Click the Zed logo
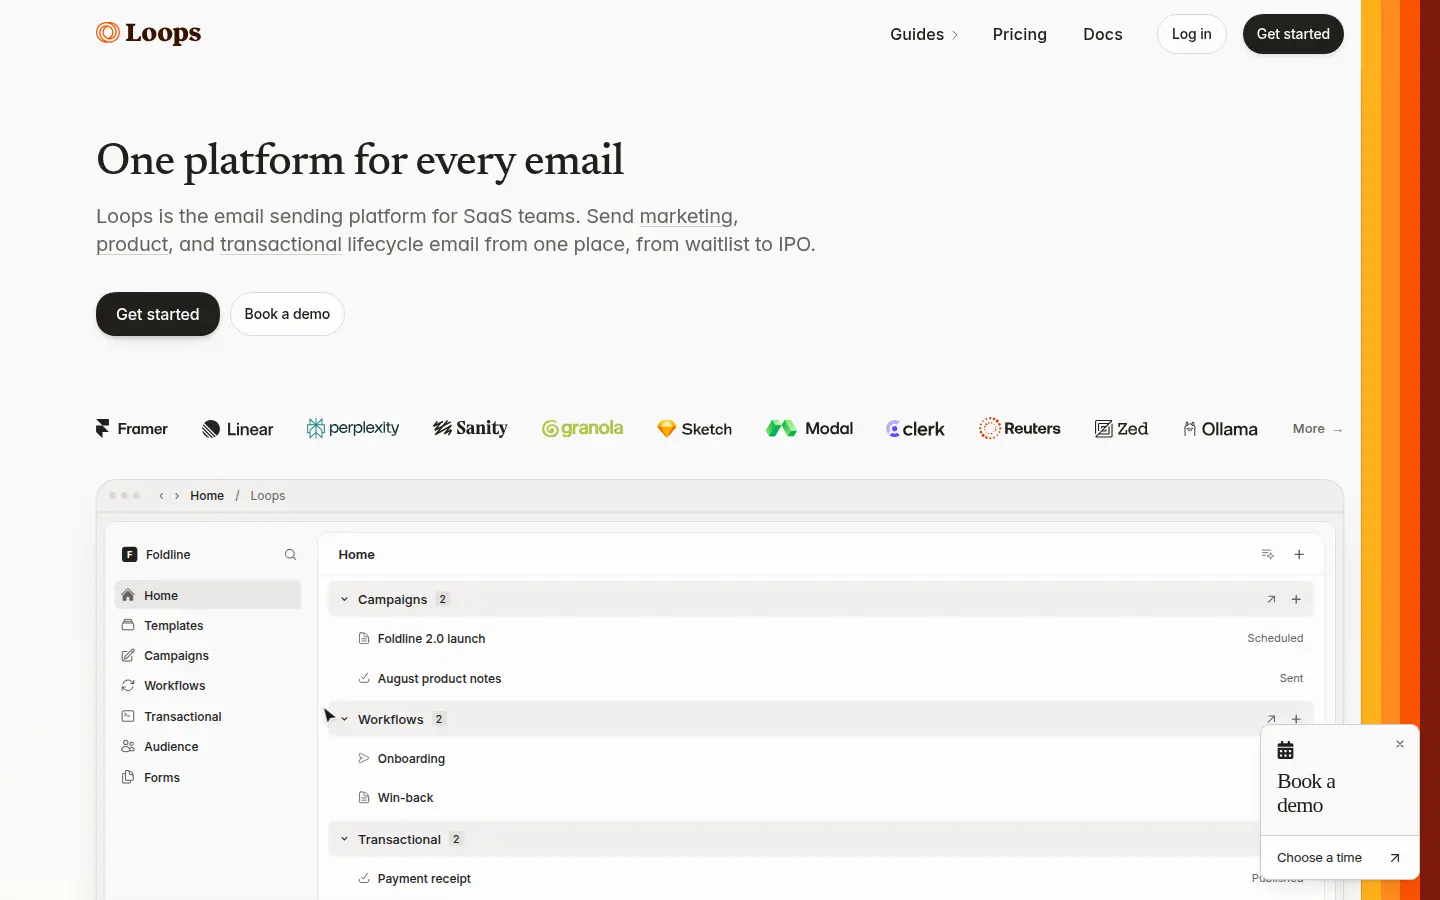This screenshot has width=1440, height=900. pyautogui.click(x=1121, y=429)
